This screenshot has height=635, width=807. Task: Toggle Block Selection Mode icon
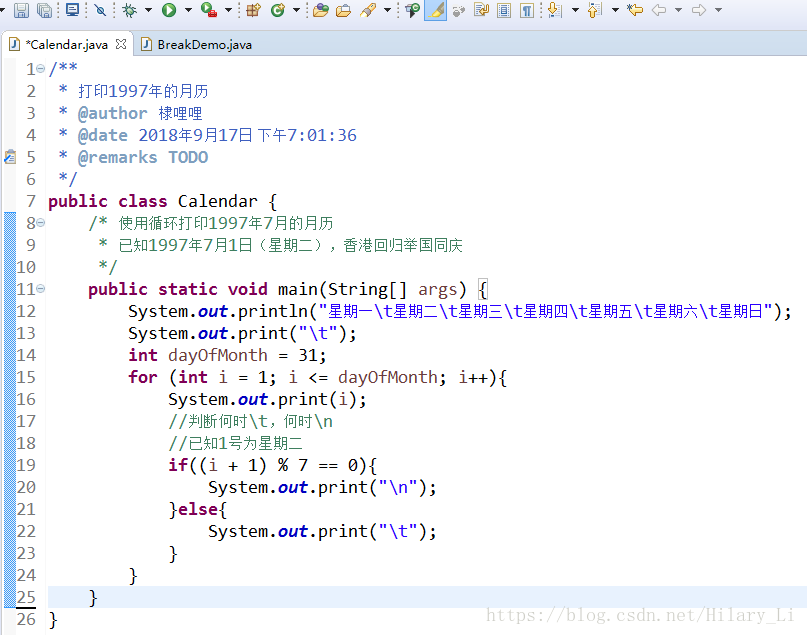point(504,10)
